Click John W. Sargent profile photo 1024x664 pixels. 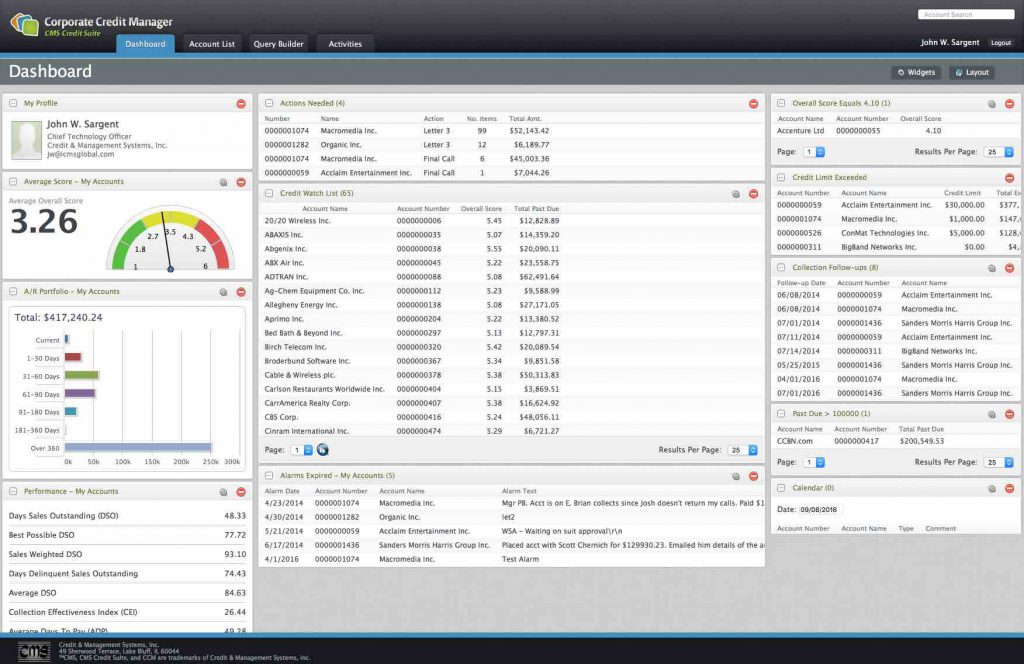pyautogui.click(x=27, y=140)
